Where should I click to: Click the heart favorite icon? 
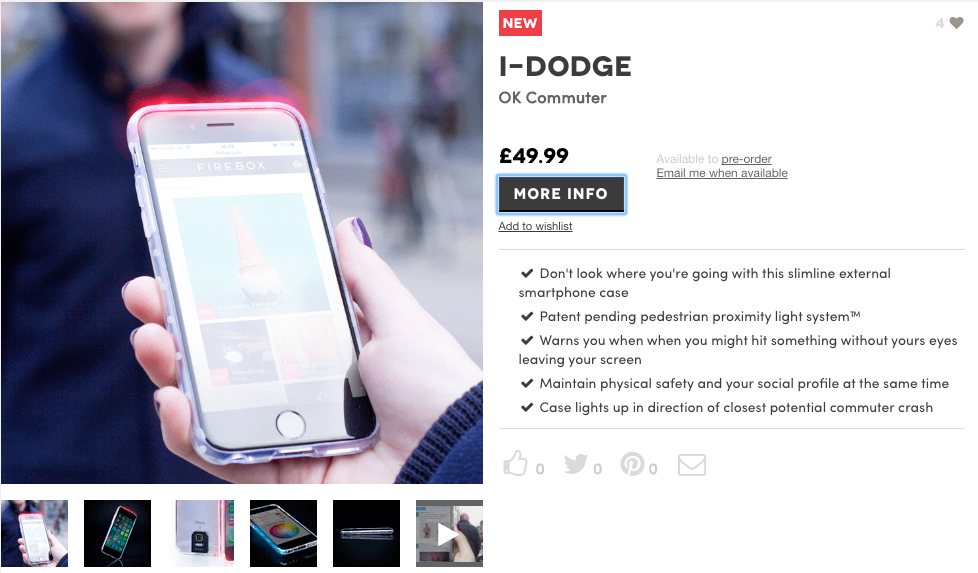(x=956, y=23)
